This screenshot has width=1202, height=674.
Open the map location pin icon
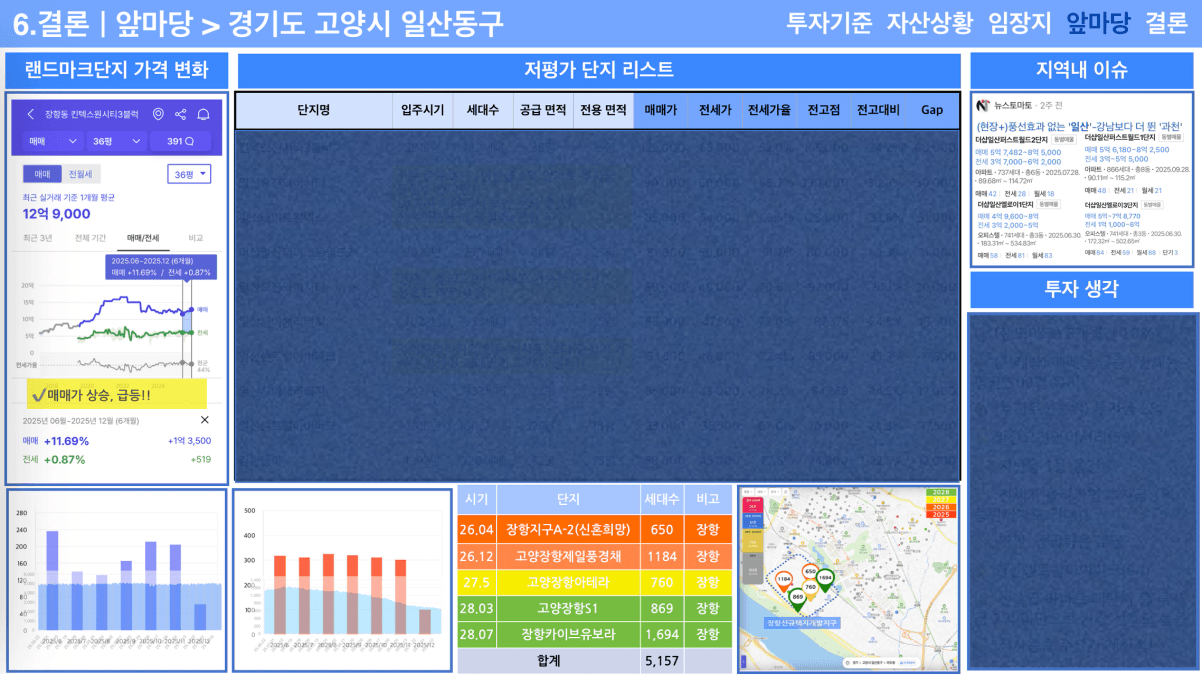tap(158, 115)
